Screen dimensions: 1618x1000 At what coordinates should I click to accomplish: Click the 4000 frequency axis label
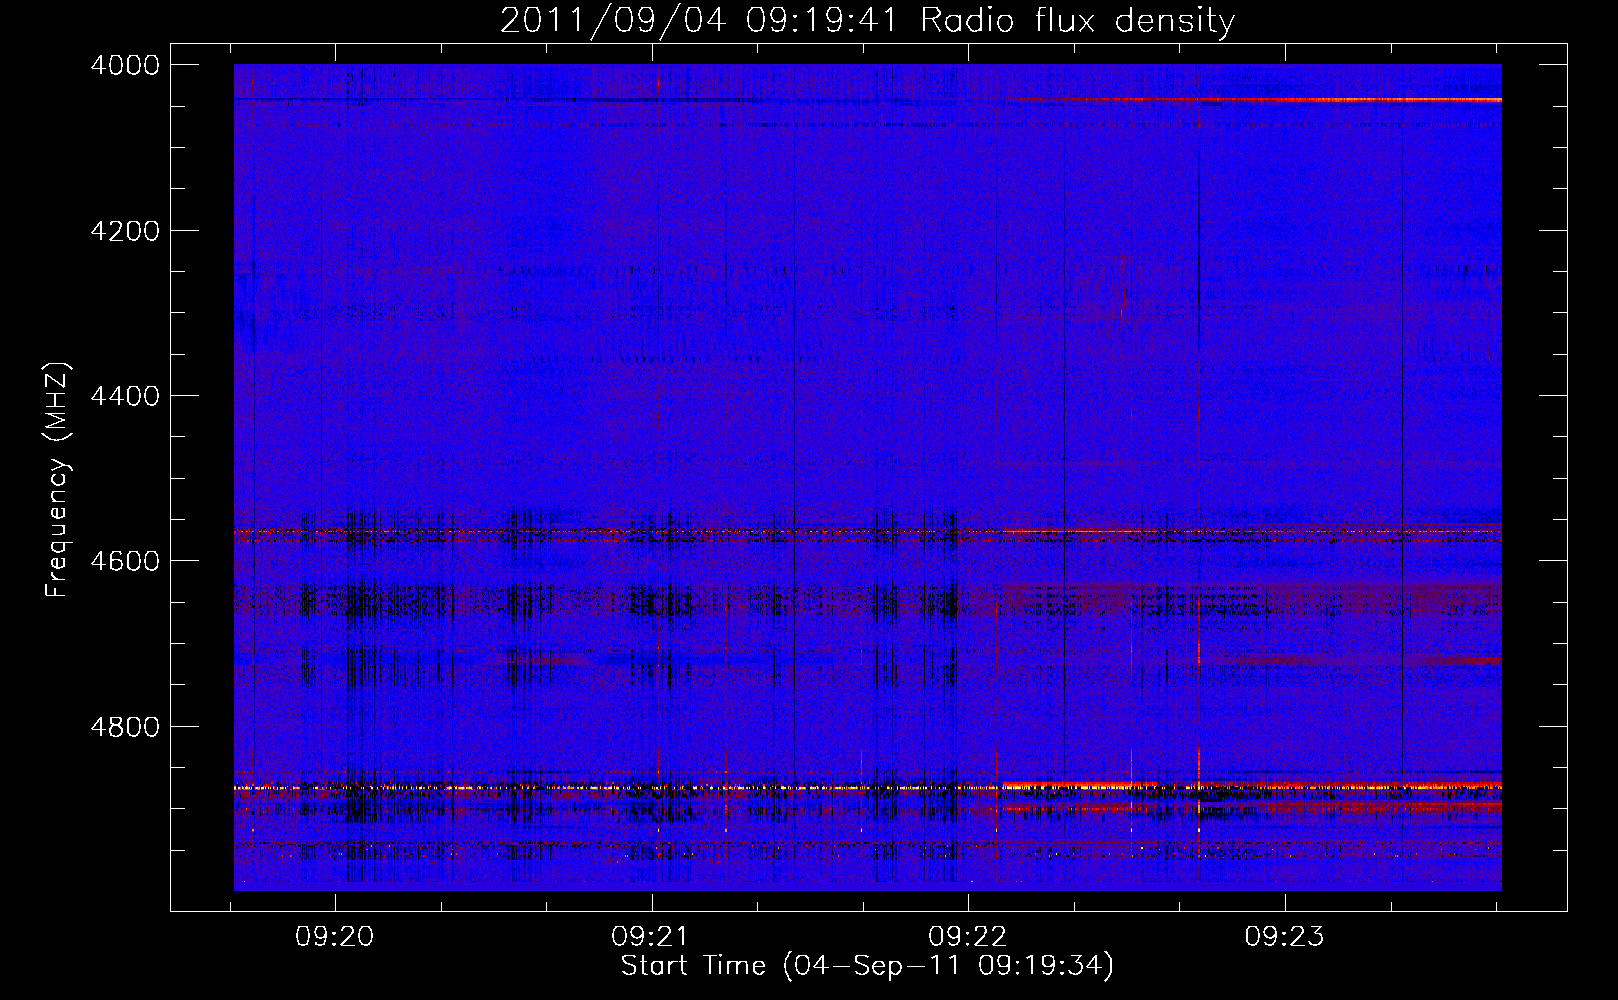point(125,65)
